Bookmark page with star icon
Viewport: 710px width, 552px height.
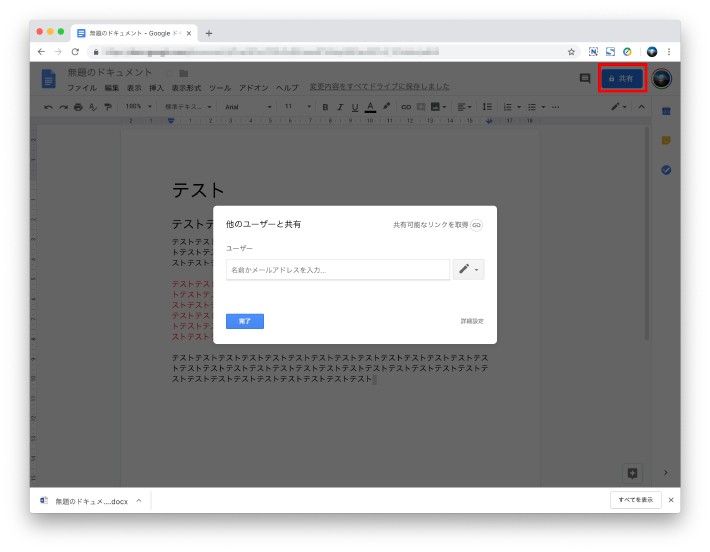point(571,52)
